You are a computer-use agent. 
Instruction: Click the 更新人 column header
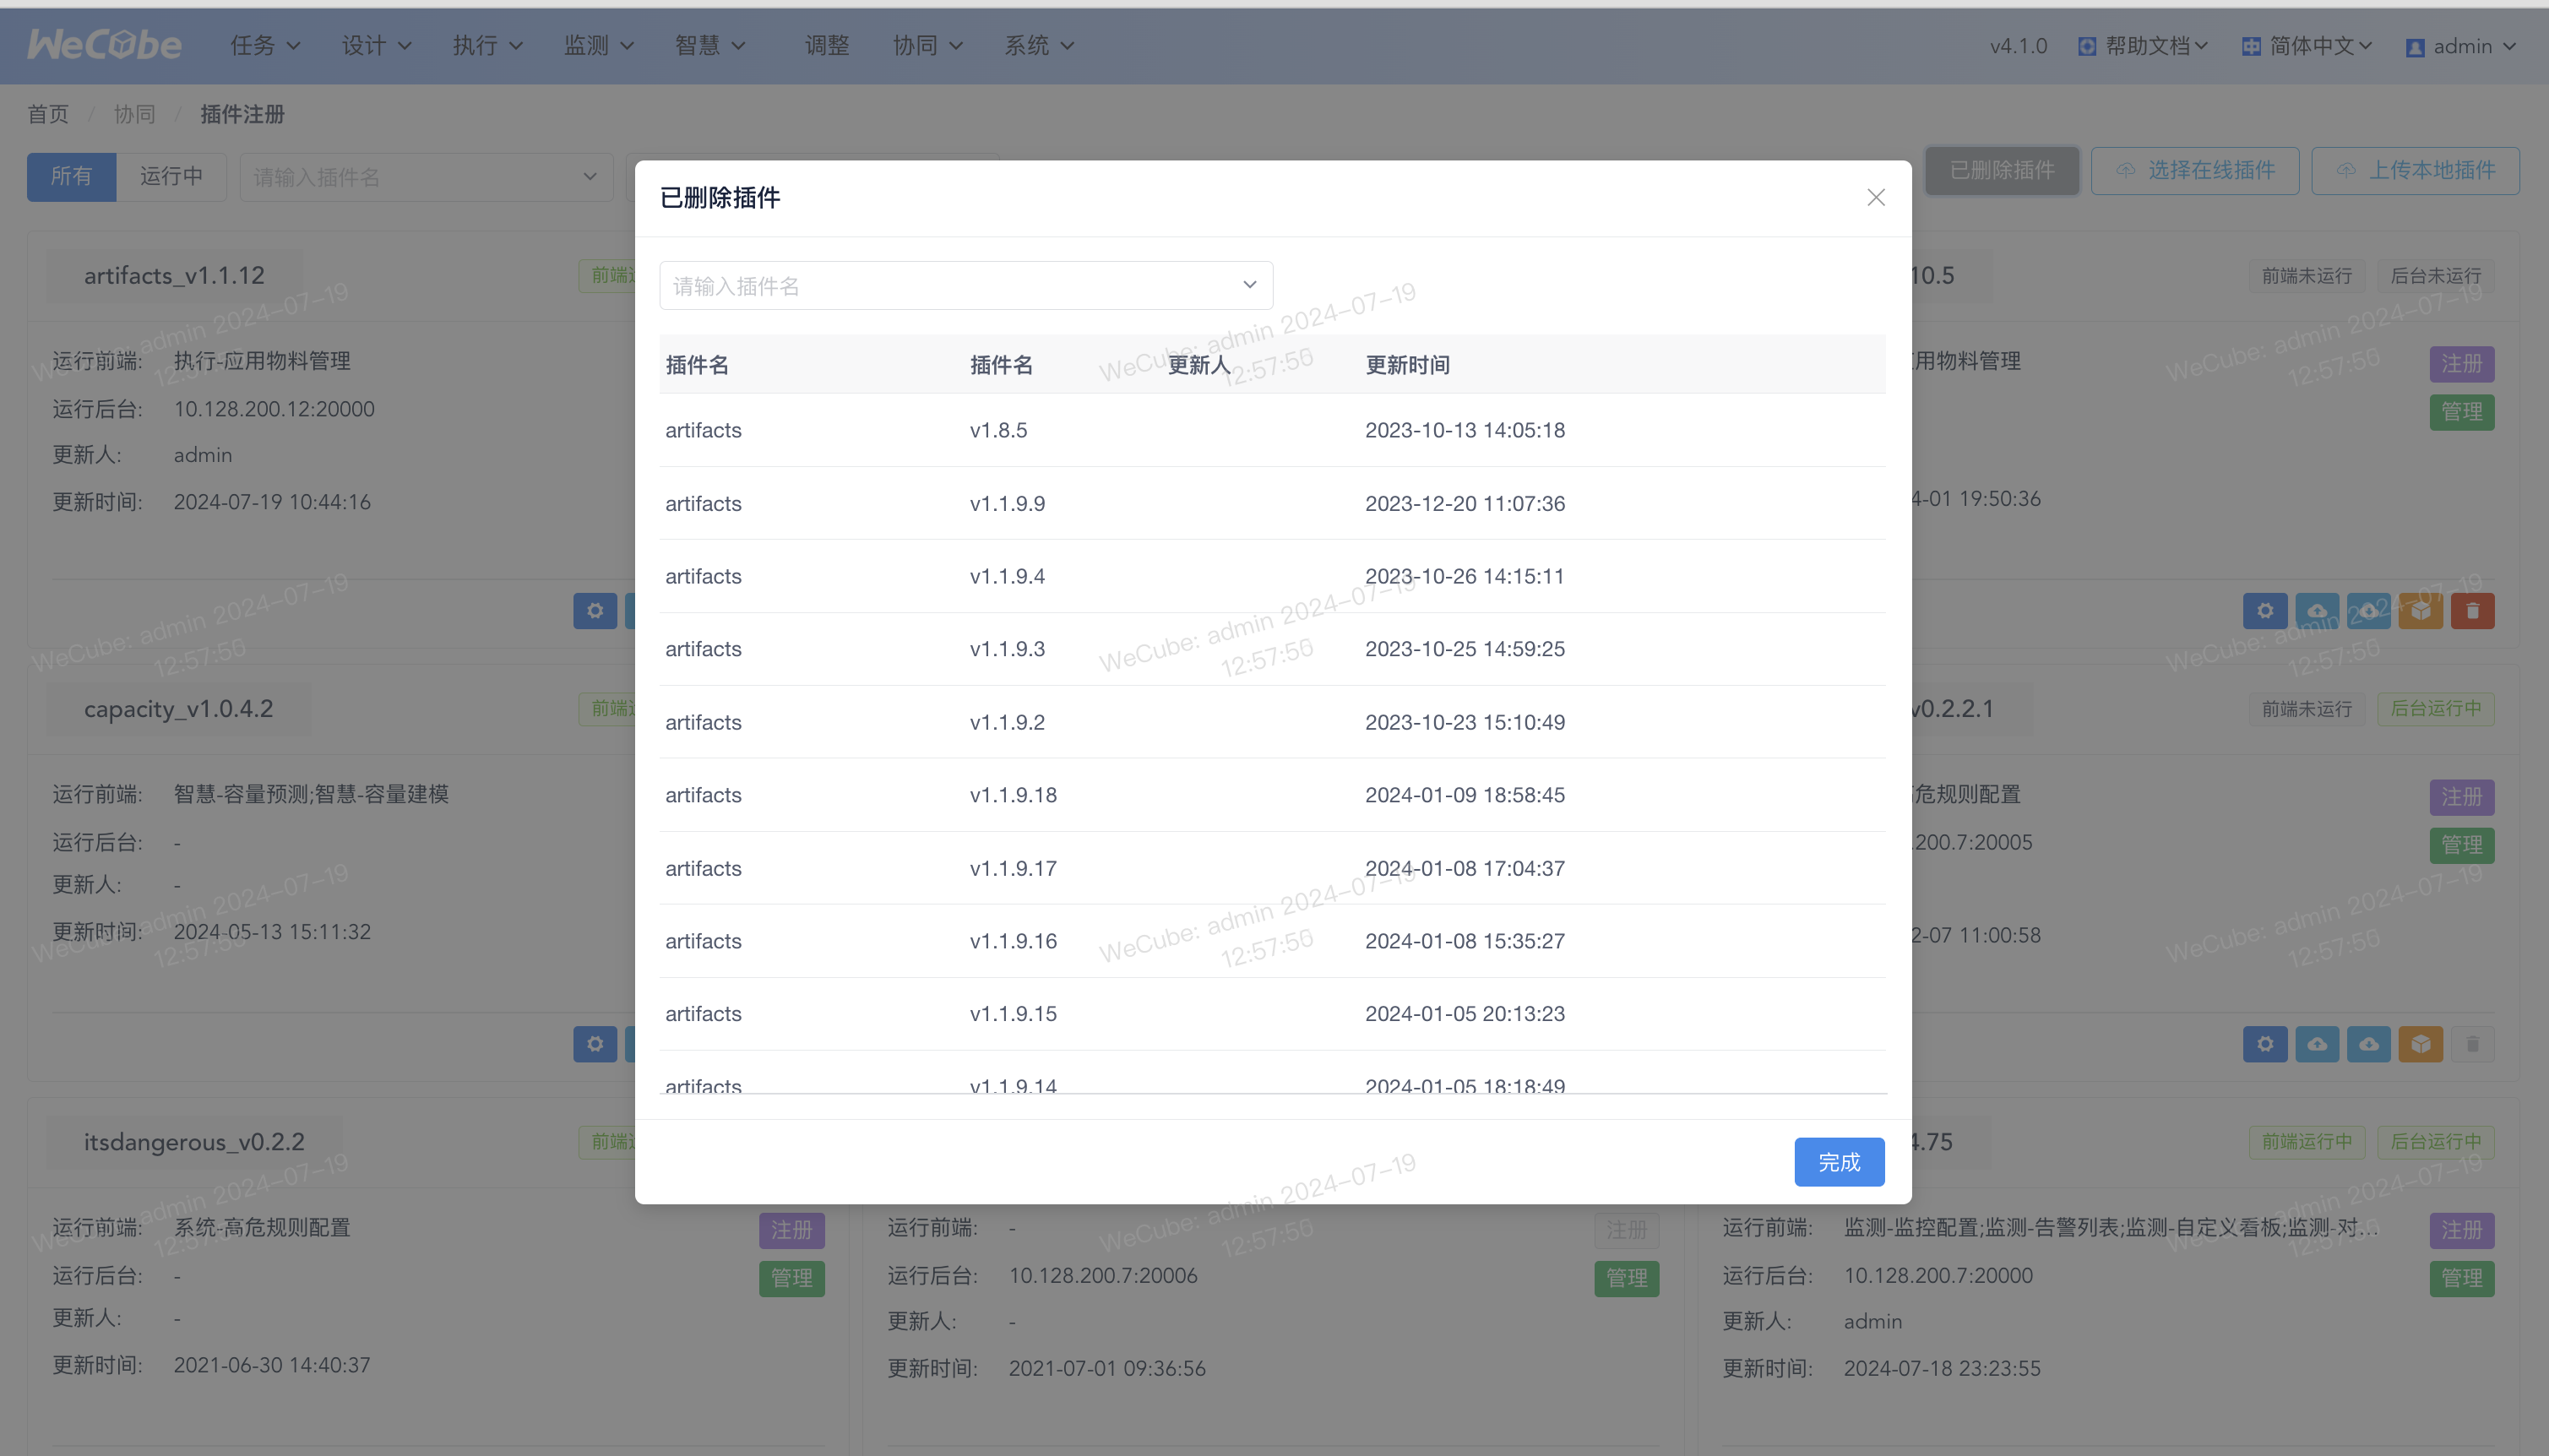point(1199,365)
